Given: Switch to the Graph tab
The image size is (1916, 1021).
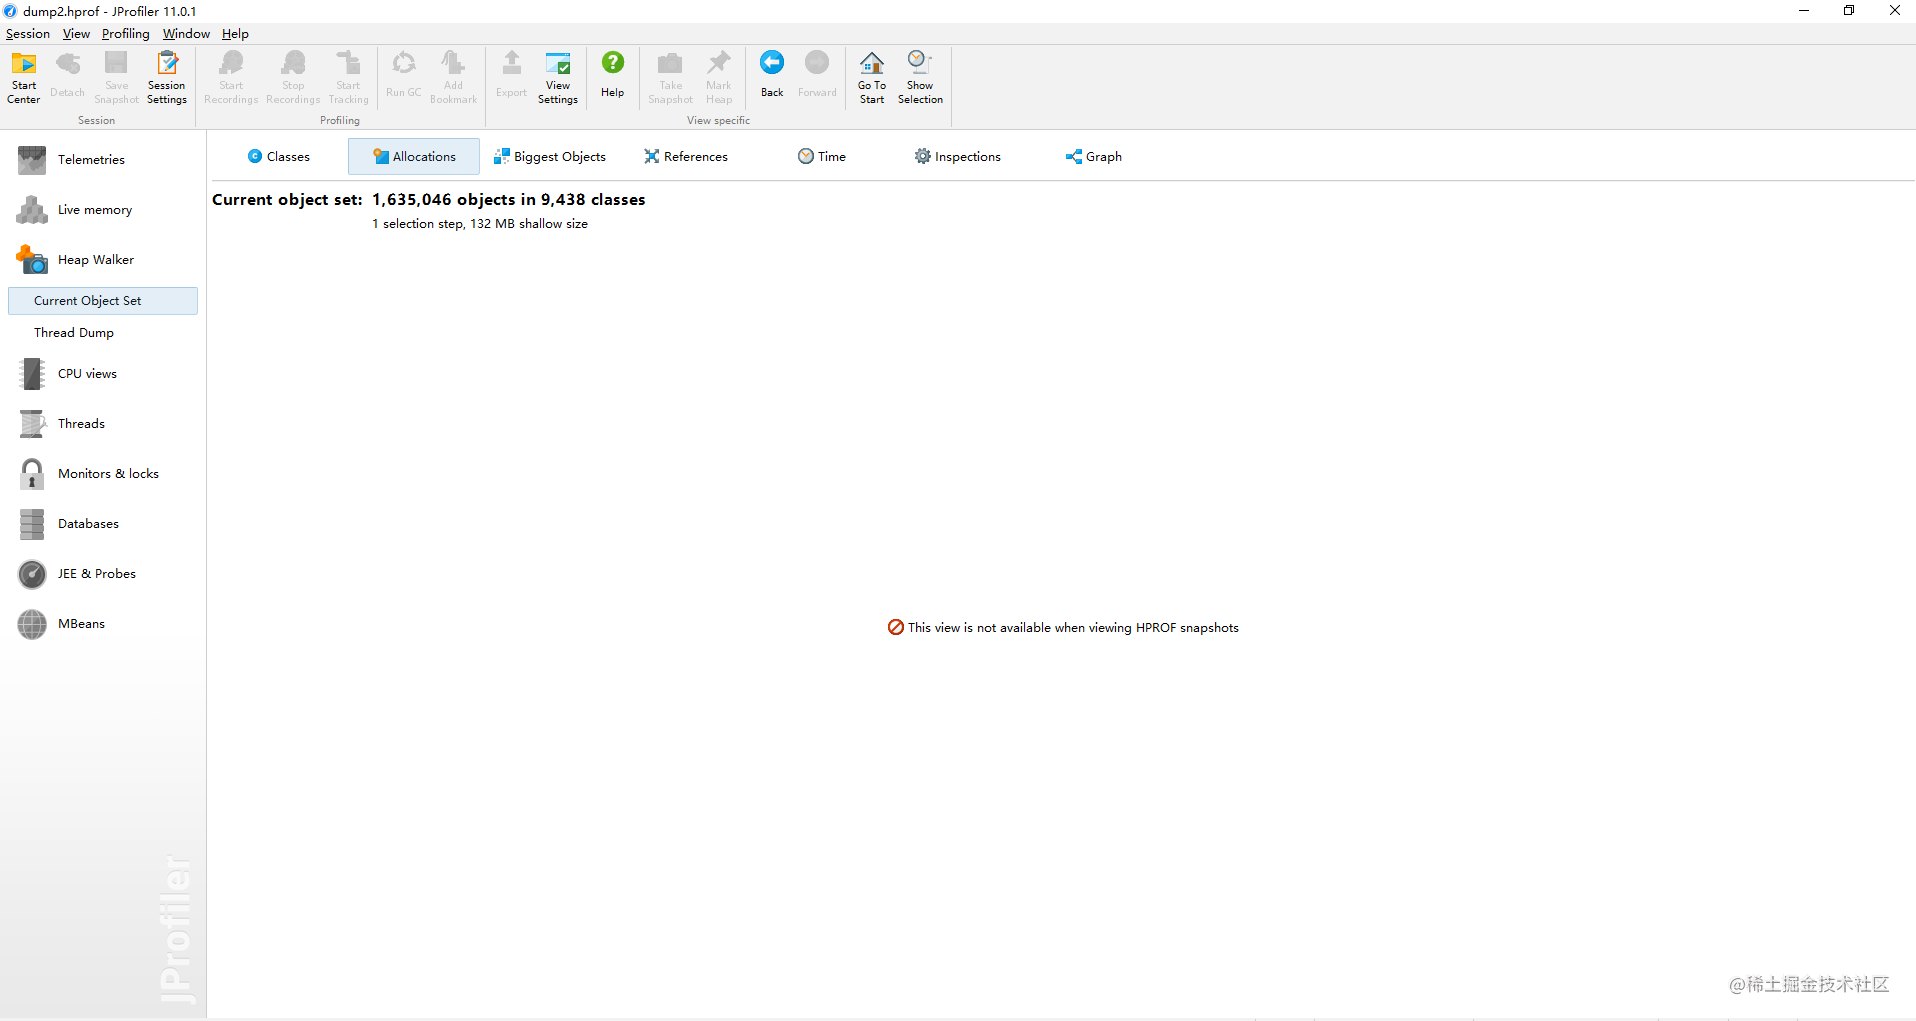Looking at the screenshot, I should coord(1094,157).
